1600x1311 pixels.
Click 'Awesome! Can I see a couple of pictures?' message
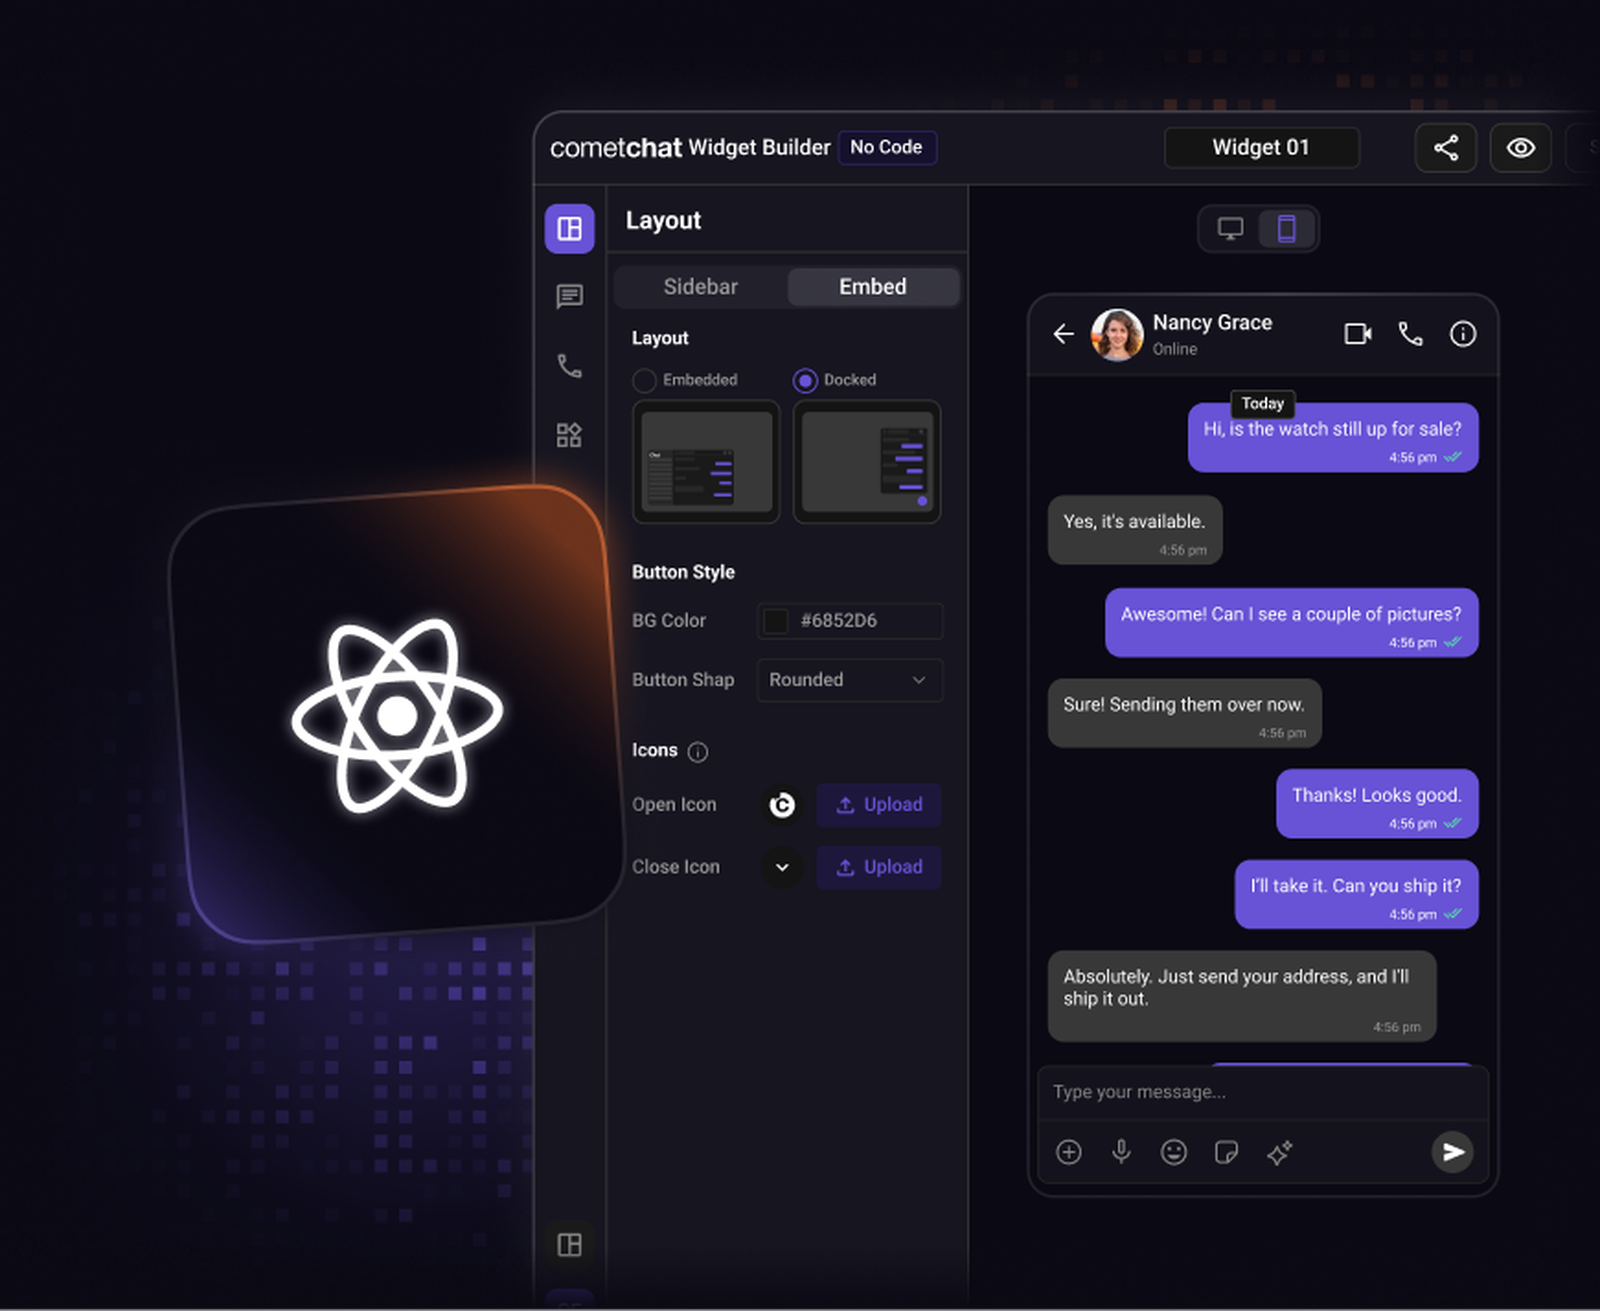click(x=1291, y=622)
